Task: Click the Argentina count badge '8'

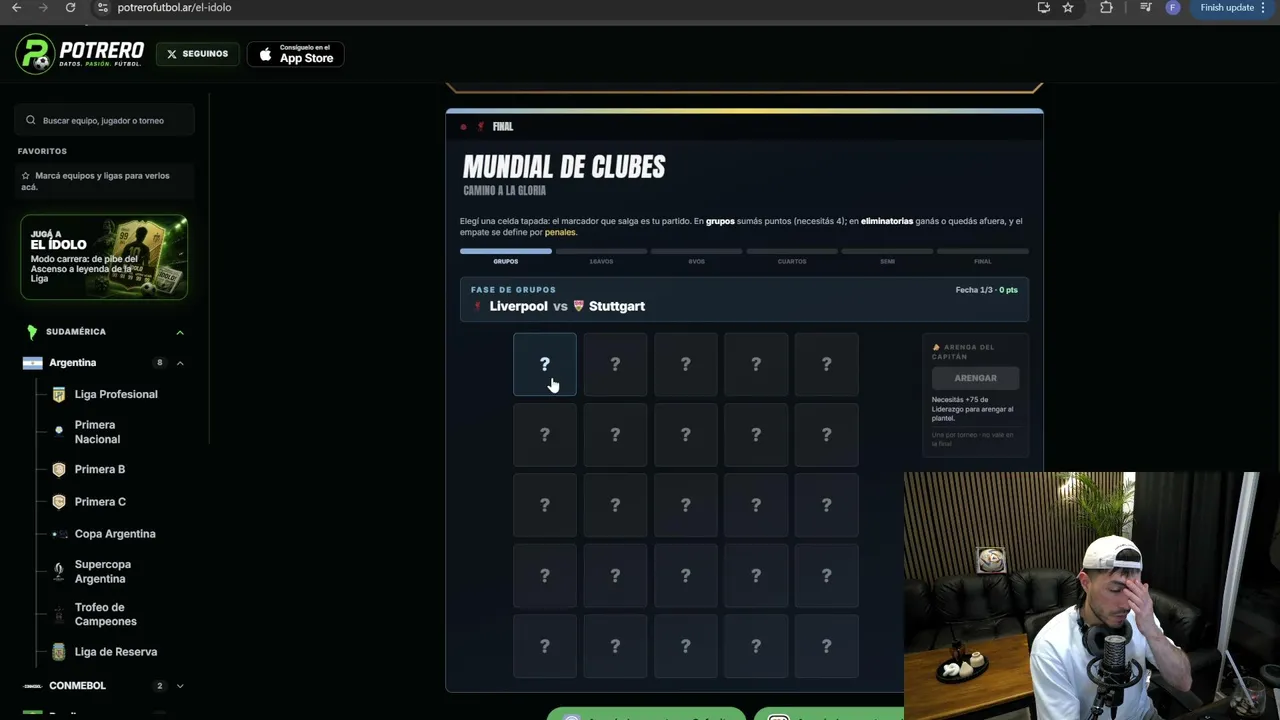Action: 159,363
